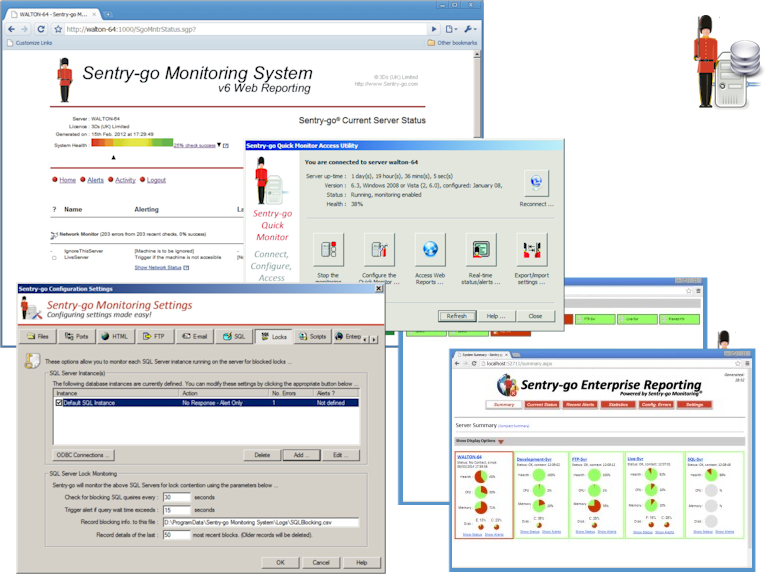The height and width of the screenshot is (575, 767).
Task: Open the page menu dropdown in browser toolbar
Action: (x=451, y=29)
